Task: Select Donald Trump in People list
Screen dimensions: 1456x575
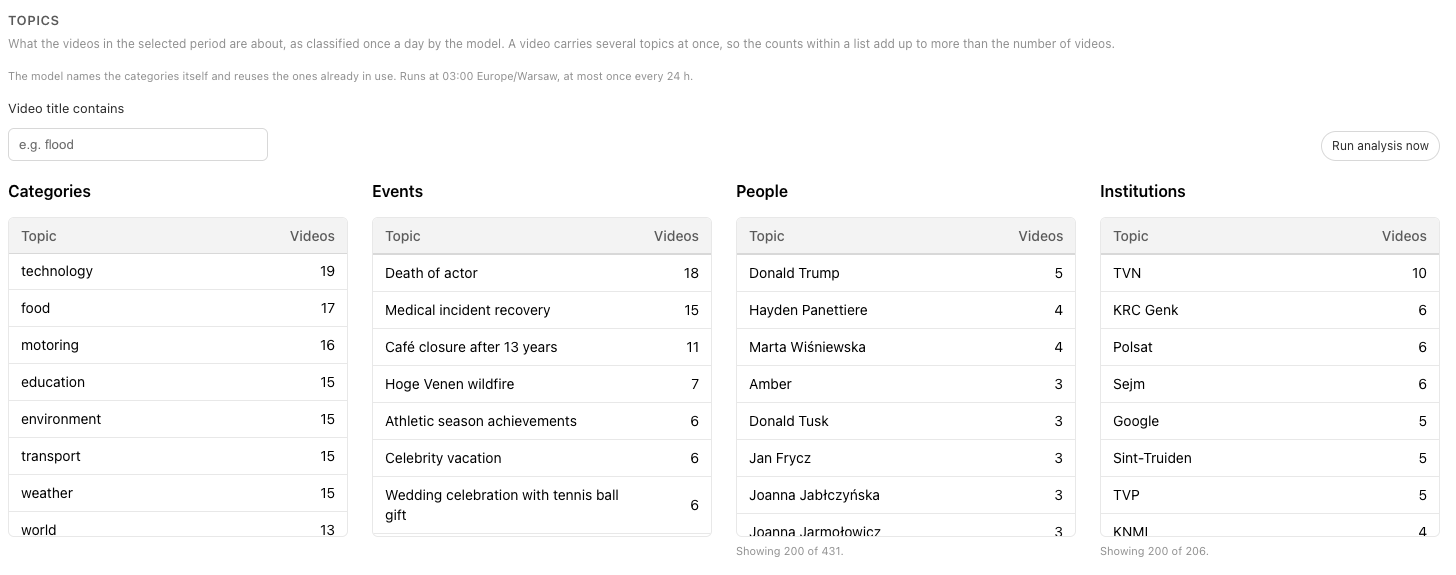Action: [906, 273]
